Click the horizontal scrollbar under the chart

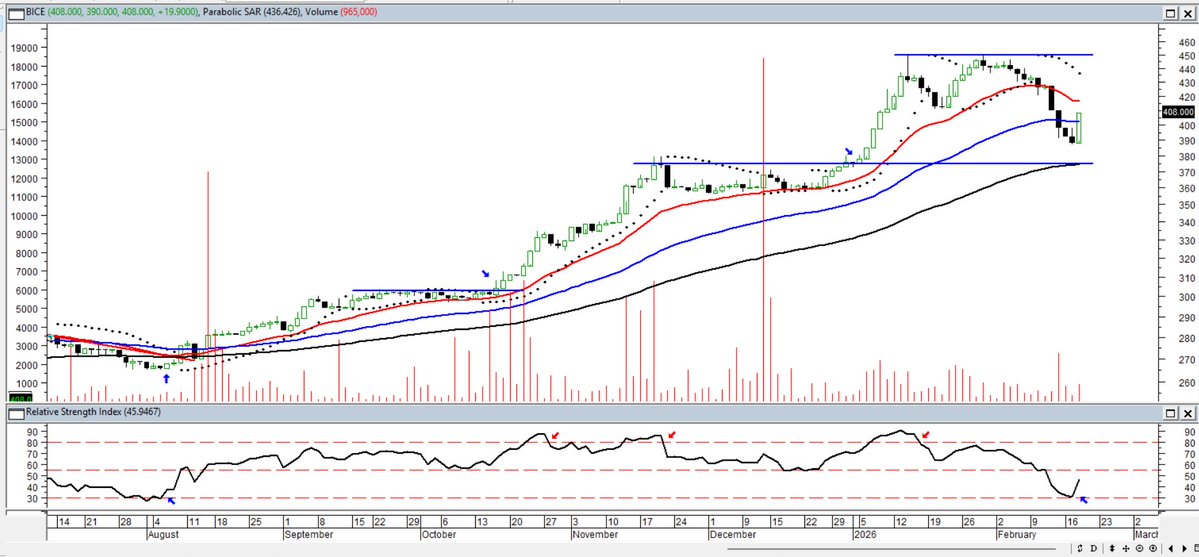tap(891, 548)
